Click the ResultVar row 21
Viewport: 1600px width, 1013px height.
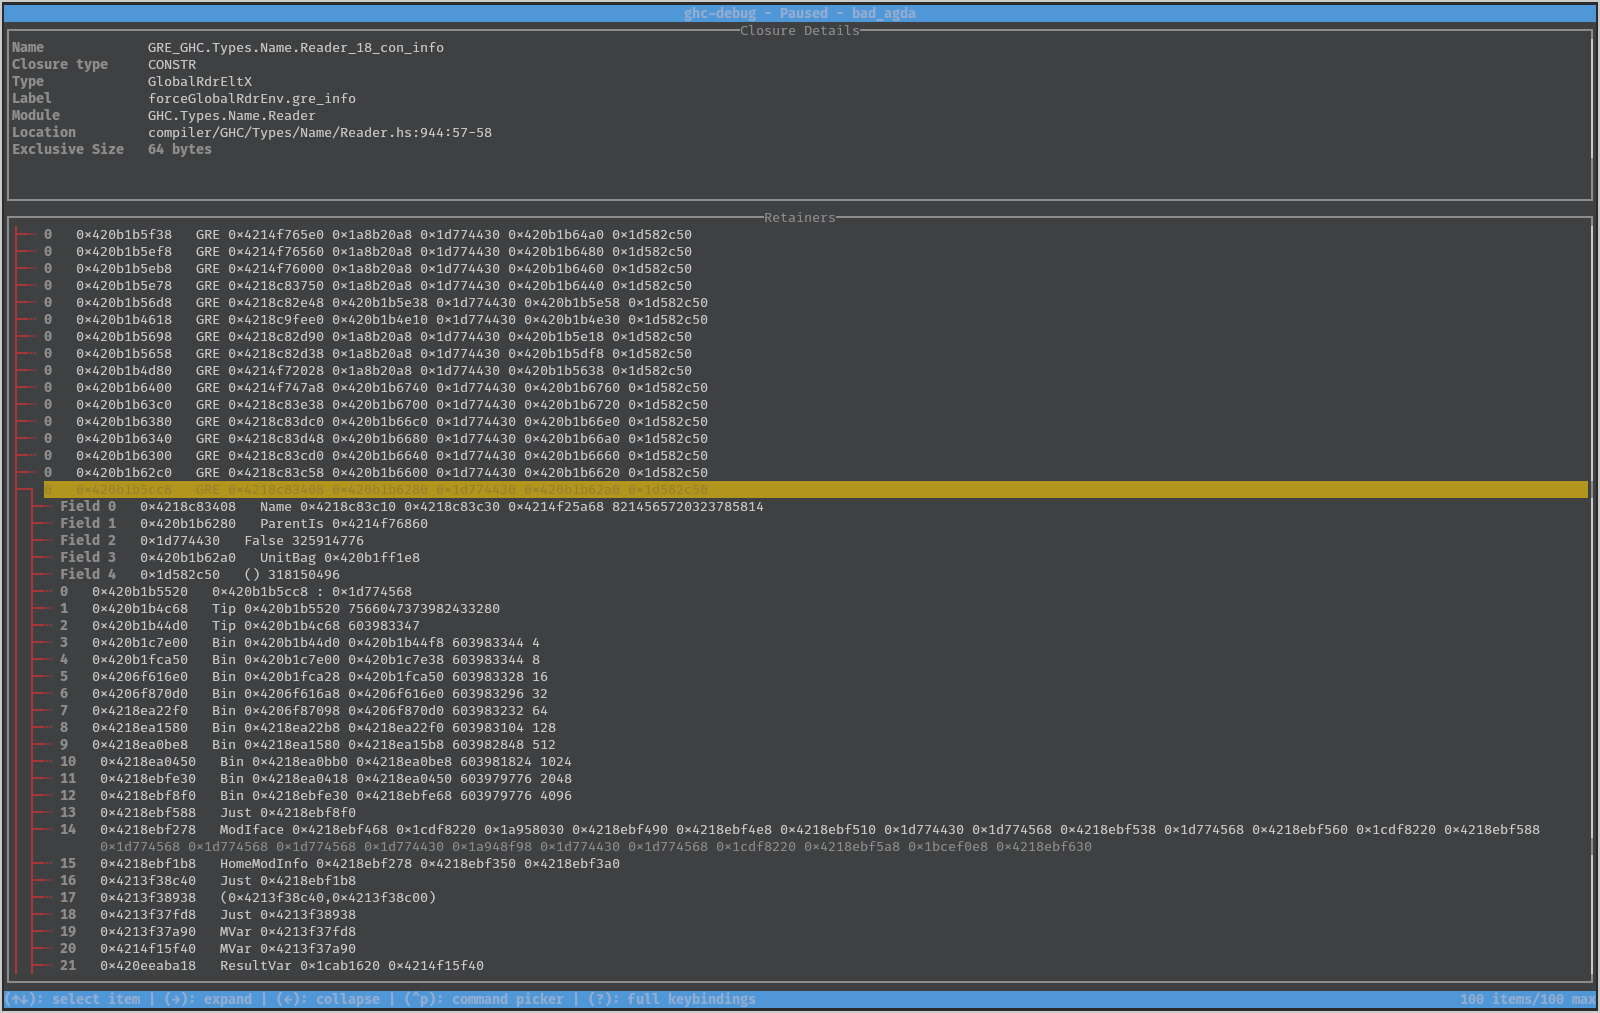pyautogui.click(x=291, y=966)
